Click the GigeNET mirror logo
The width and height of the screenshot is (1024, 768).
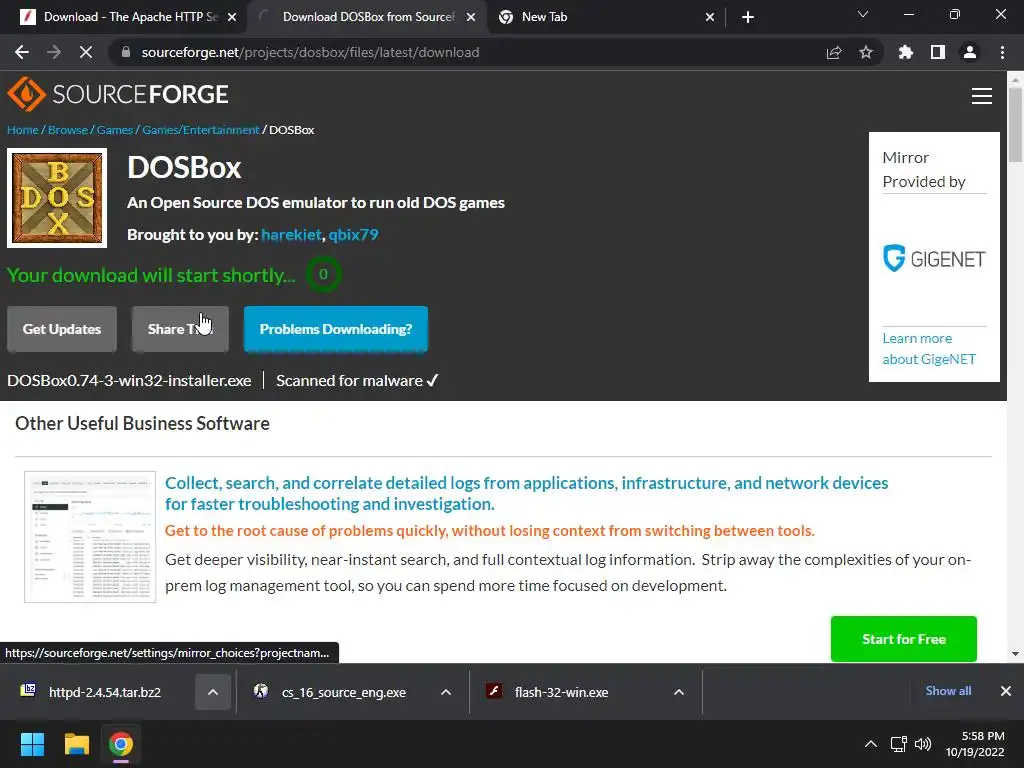click(934, 259)
